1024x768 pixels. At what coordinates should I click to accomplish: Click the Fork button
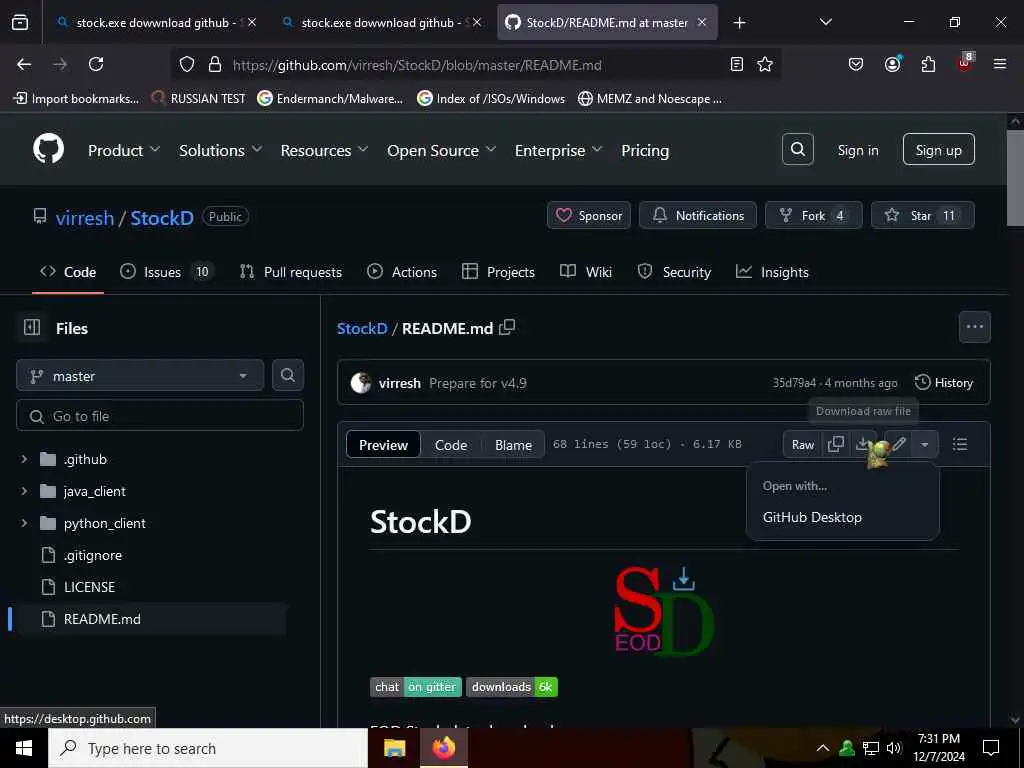(814, 215)
